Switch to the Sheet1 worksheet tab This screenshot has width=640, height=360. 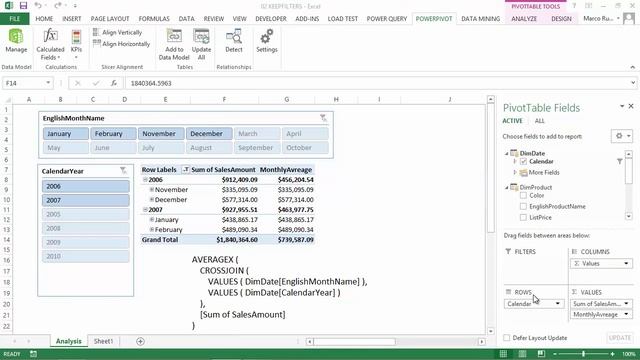pos(103,341)
